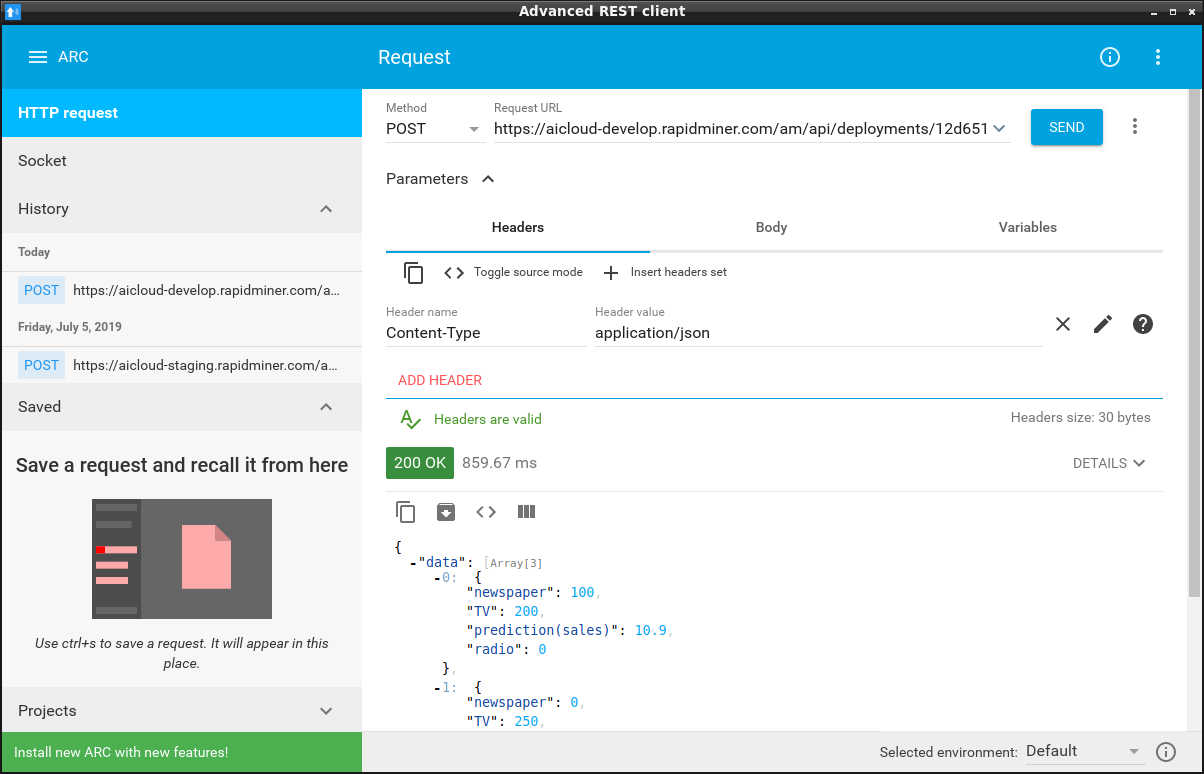Screen dimensions: 1204x774
Task: Switch to the Variables tab
Action: pyautogui.click(x=1027, y=227)
